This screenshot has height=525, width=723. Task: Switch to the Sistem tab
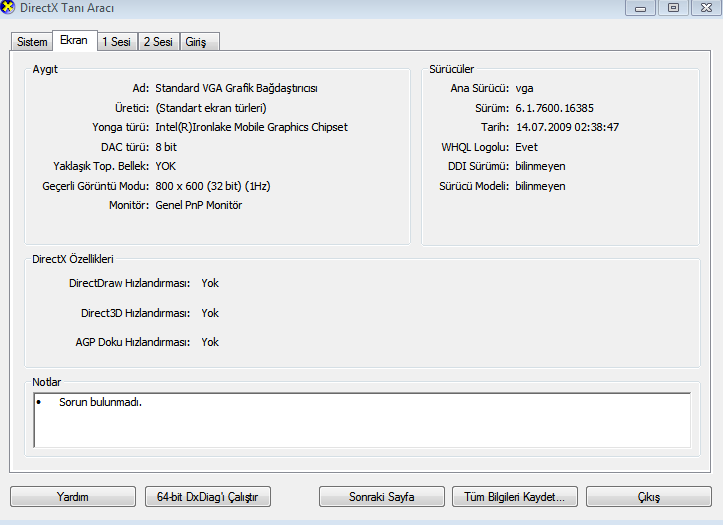tap(32, 42)
